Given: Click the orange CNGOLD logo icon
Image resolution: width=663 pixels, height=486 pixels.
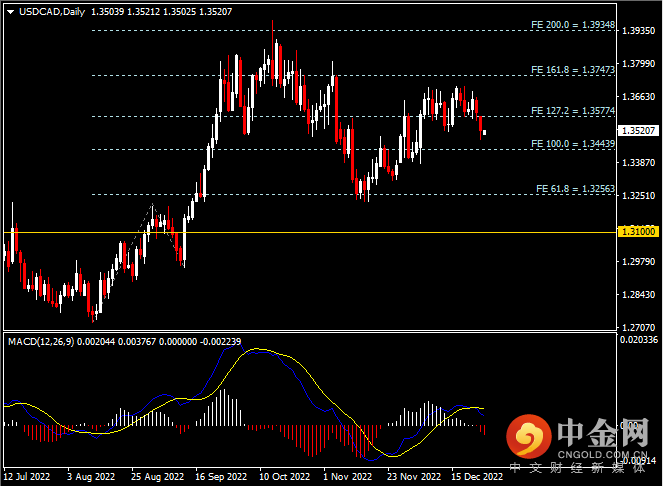Looking at the screenshot, I should (529, 437).
